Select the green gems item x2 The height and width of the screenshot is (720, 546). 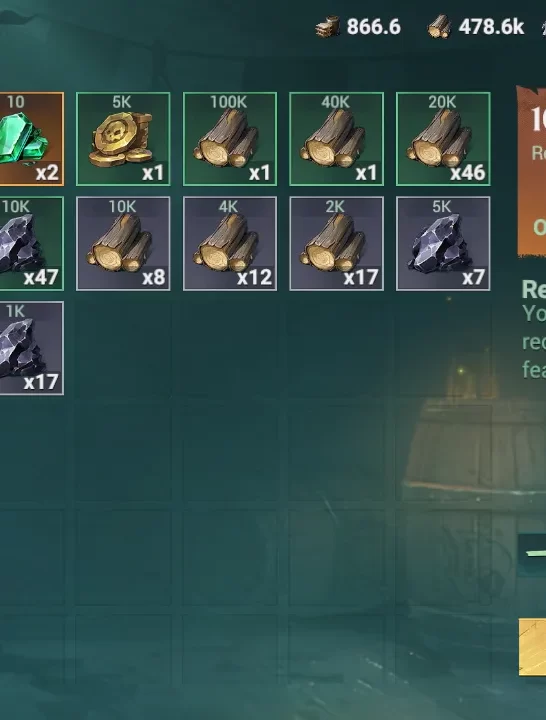(31, 139)
